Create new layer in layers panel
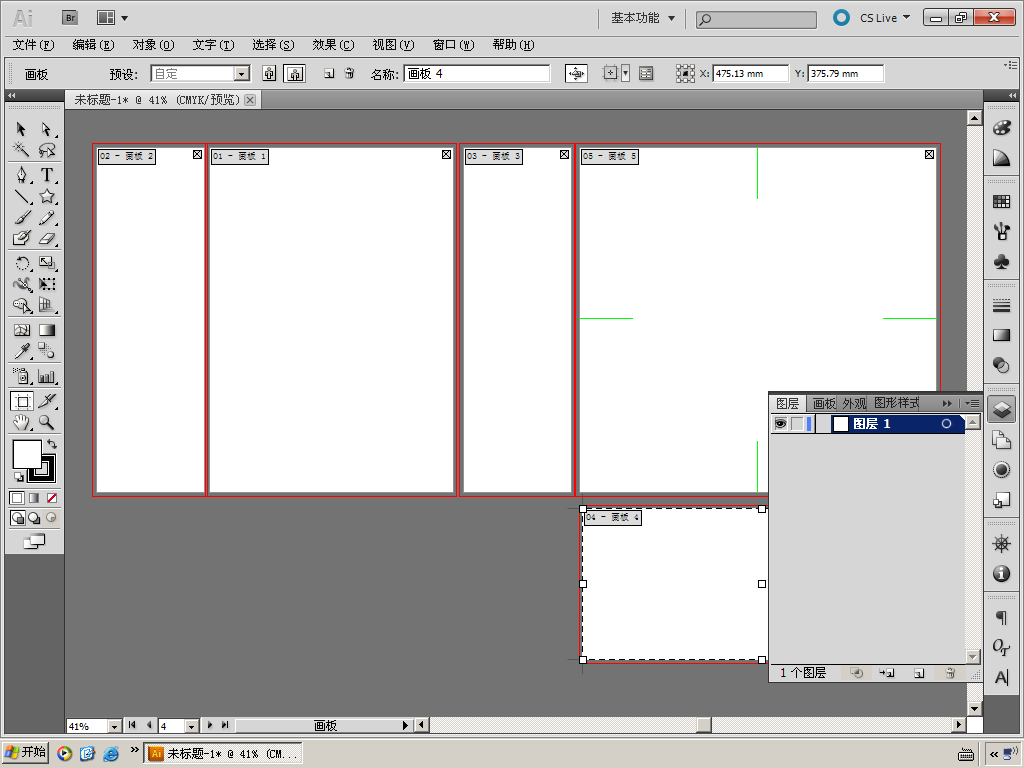This screenshot has height=768, width=1024. pyautogui.click(x=919, y=673)
